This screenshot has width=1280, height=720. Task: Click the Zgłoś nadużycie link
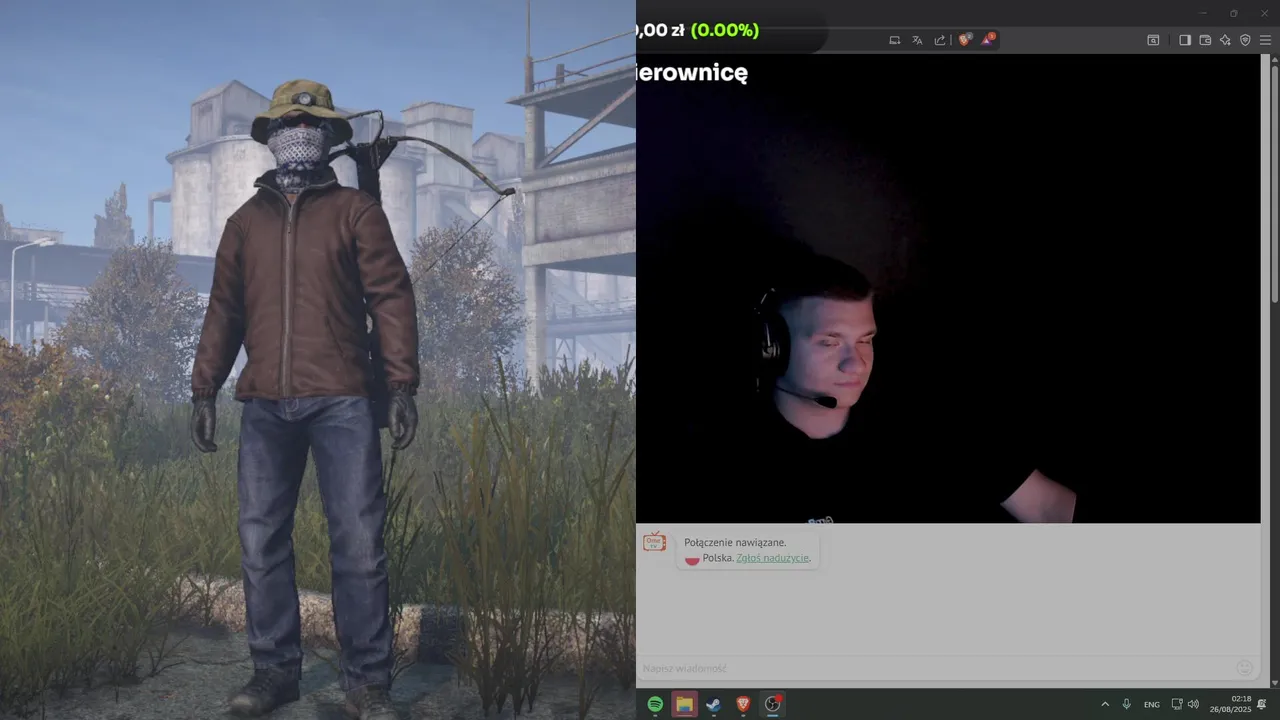(772, 558)
